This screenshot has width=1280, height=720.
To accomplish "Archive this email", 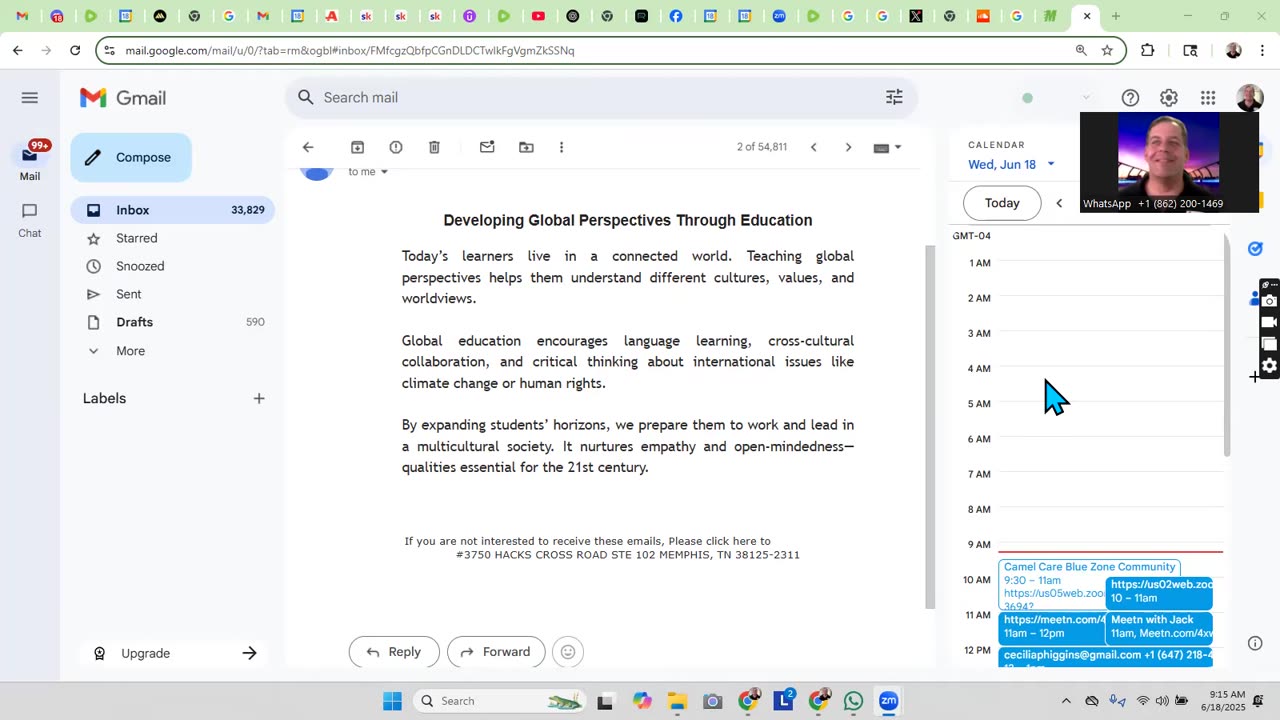I will 357,147.
